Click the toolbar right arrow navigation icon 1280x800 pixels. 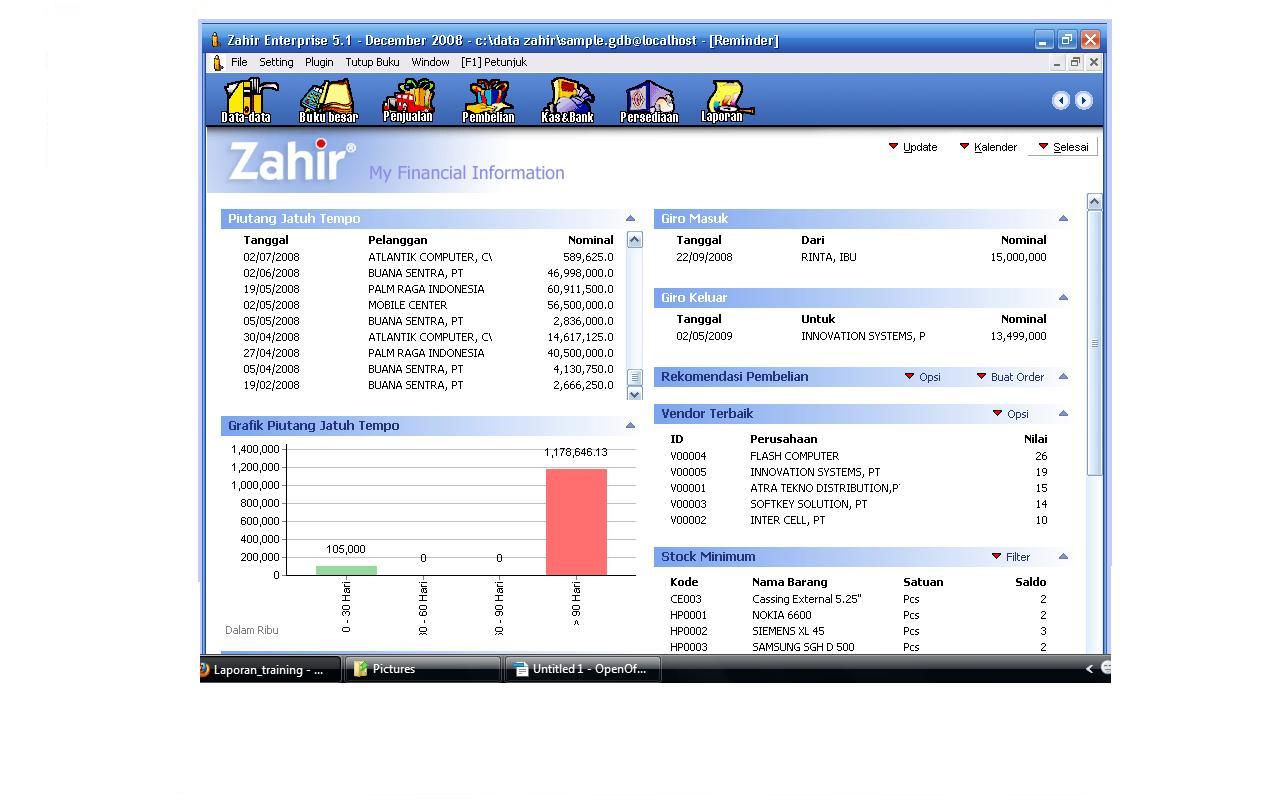pos(1084,100)
